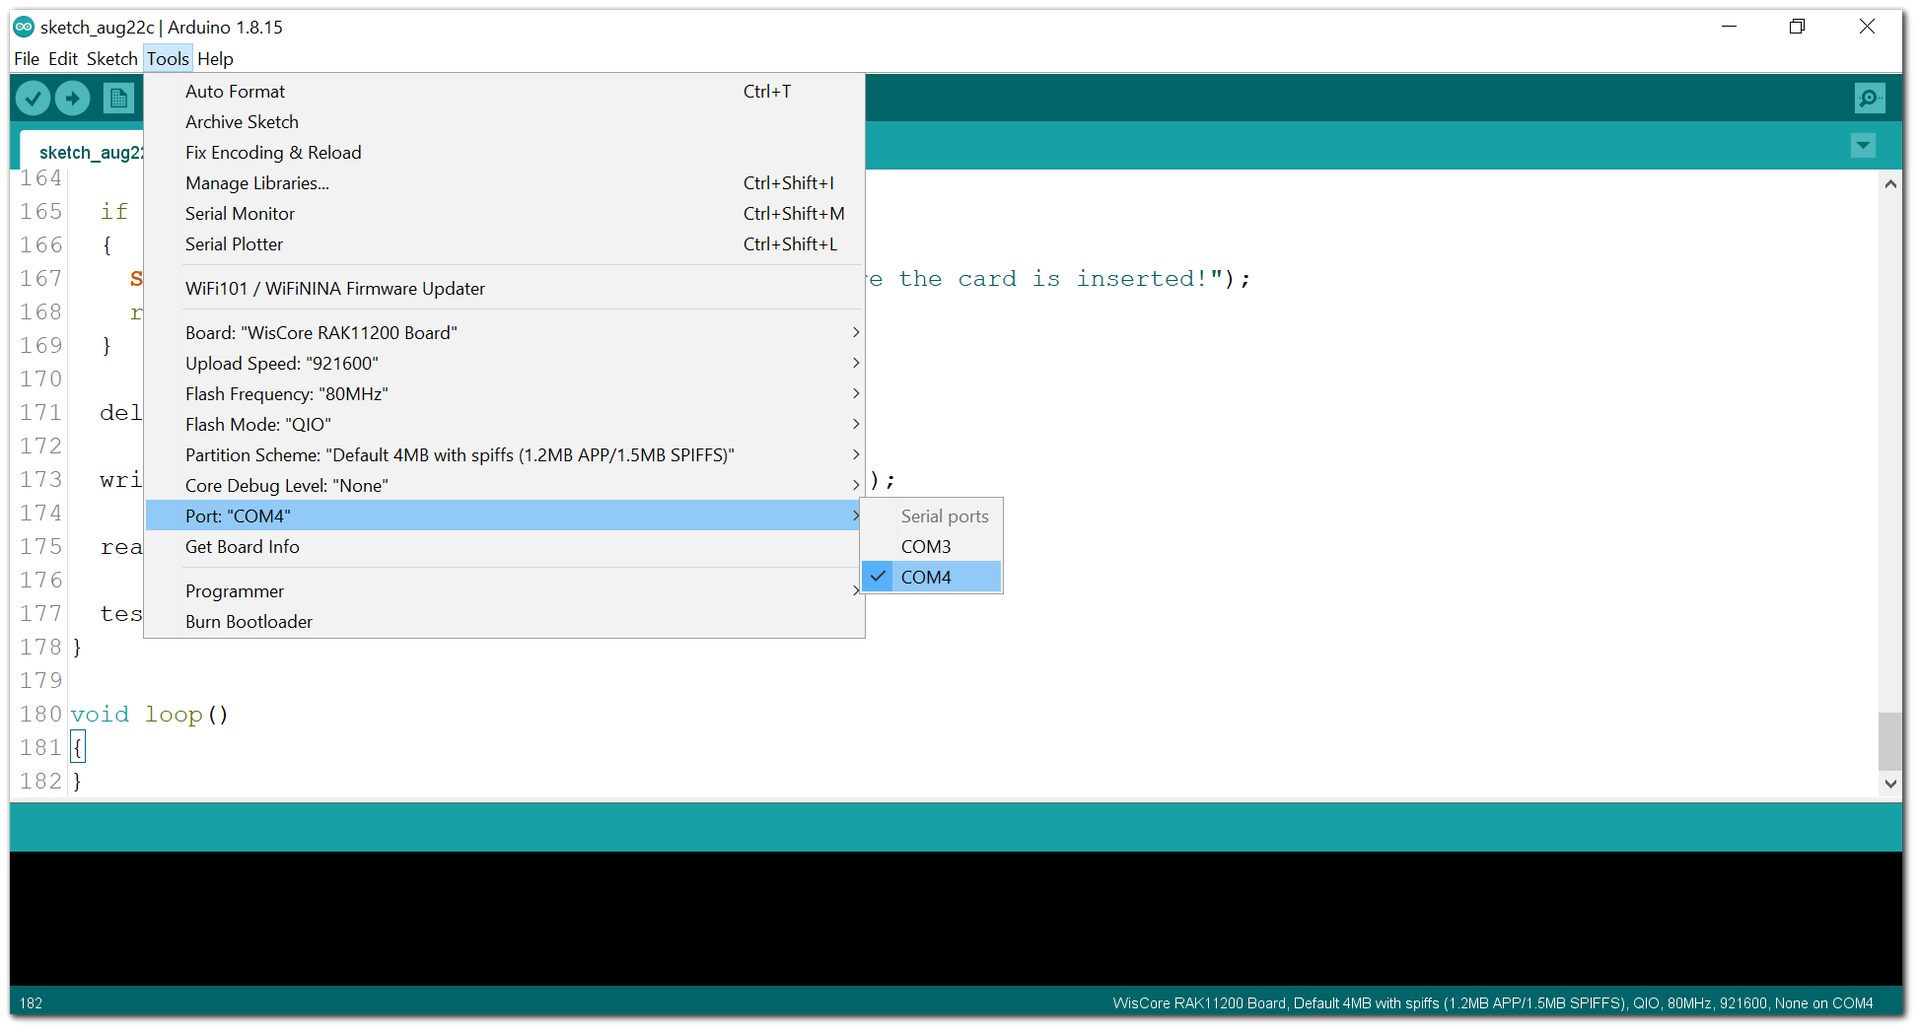Open the Sketch menu
Image resolution: width=1920 pixels, height=1032 pixels.
pos(112,59)
